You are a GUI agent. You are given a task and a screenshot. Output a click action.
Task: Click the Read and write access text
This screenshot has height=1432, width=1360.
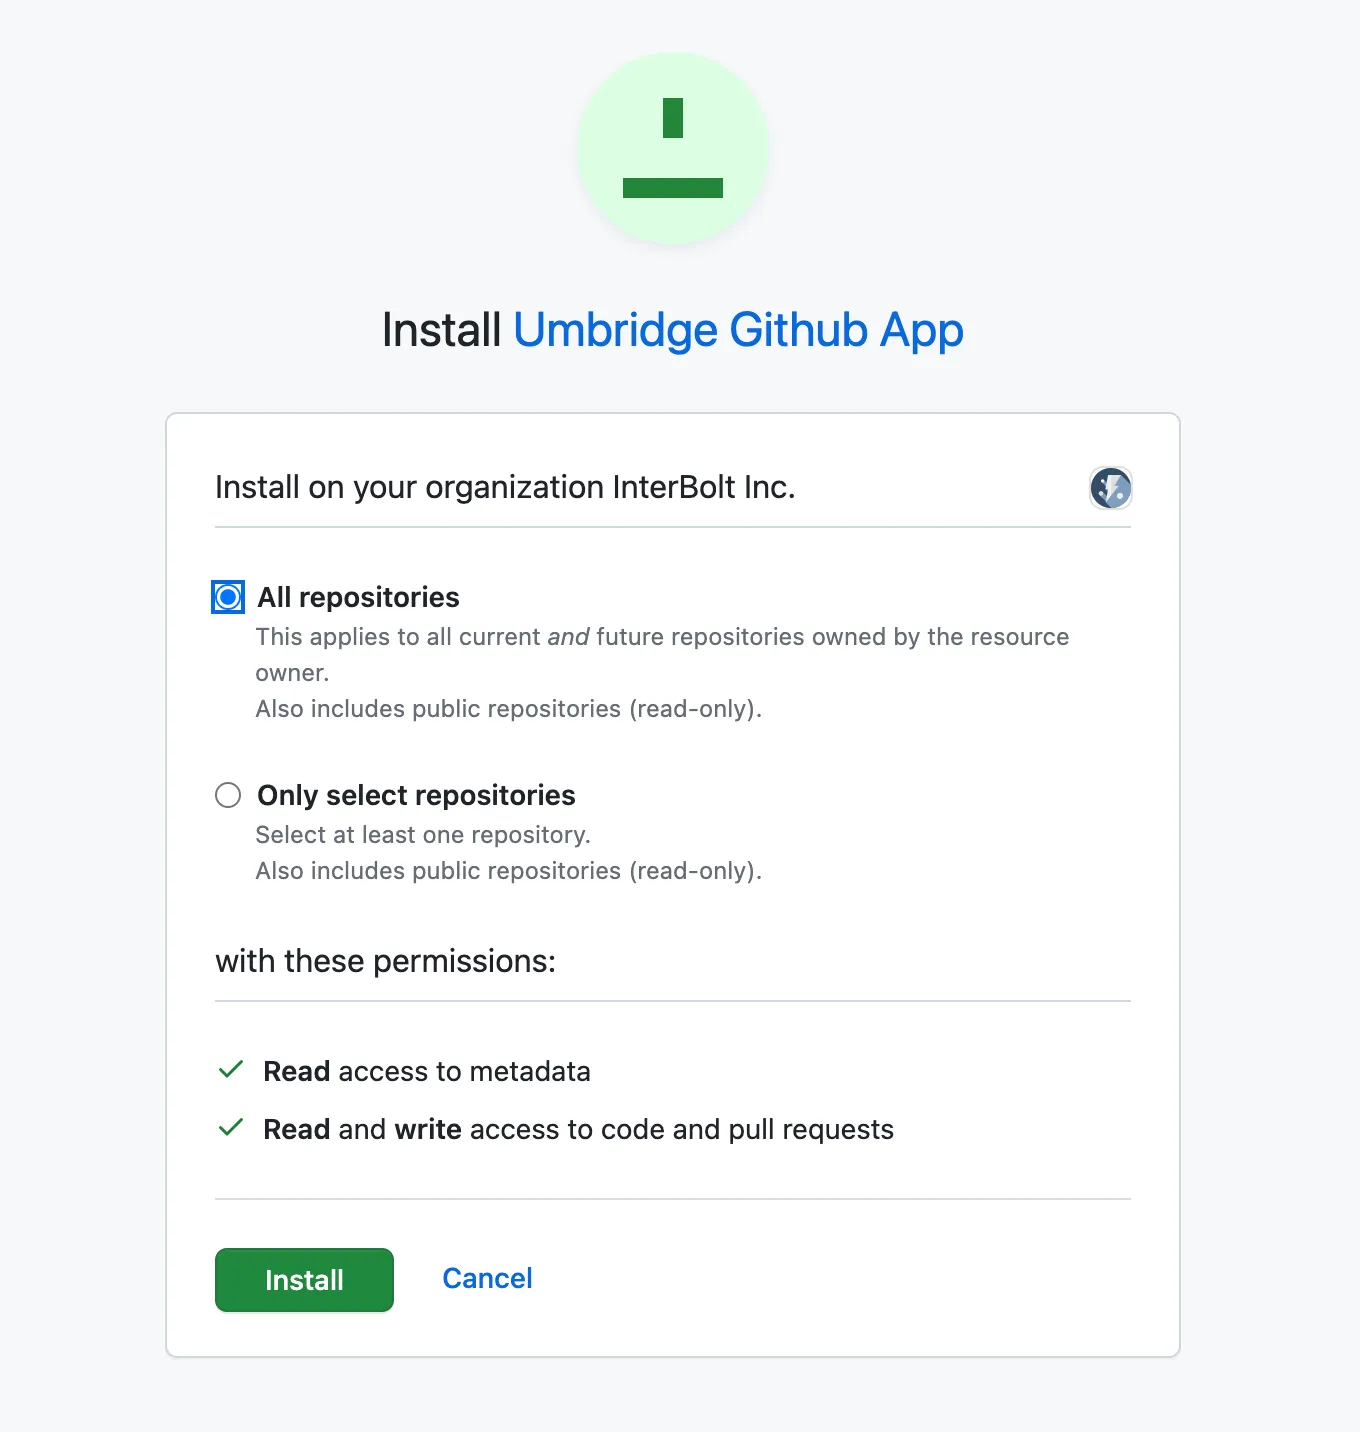pyautogui.click(x=578, y=1129)
